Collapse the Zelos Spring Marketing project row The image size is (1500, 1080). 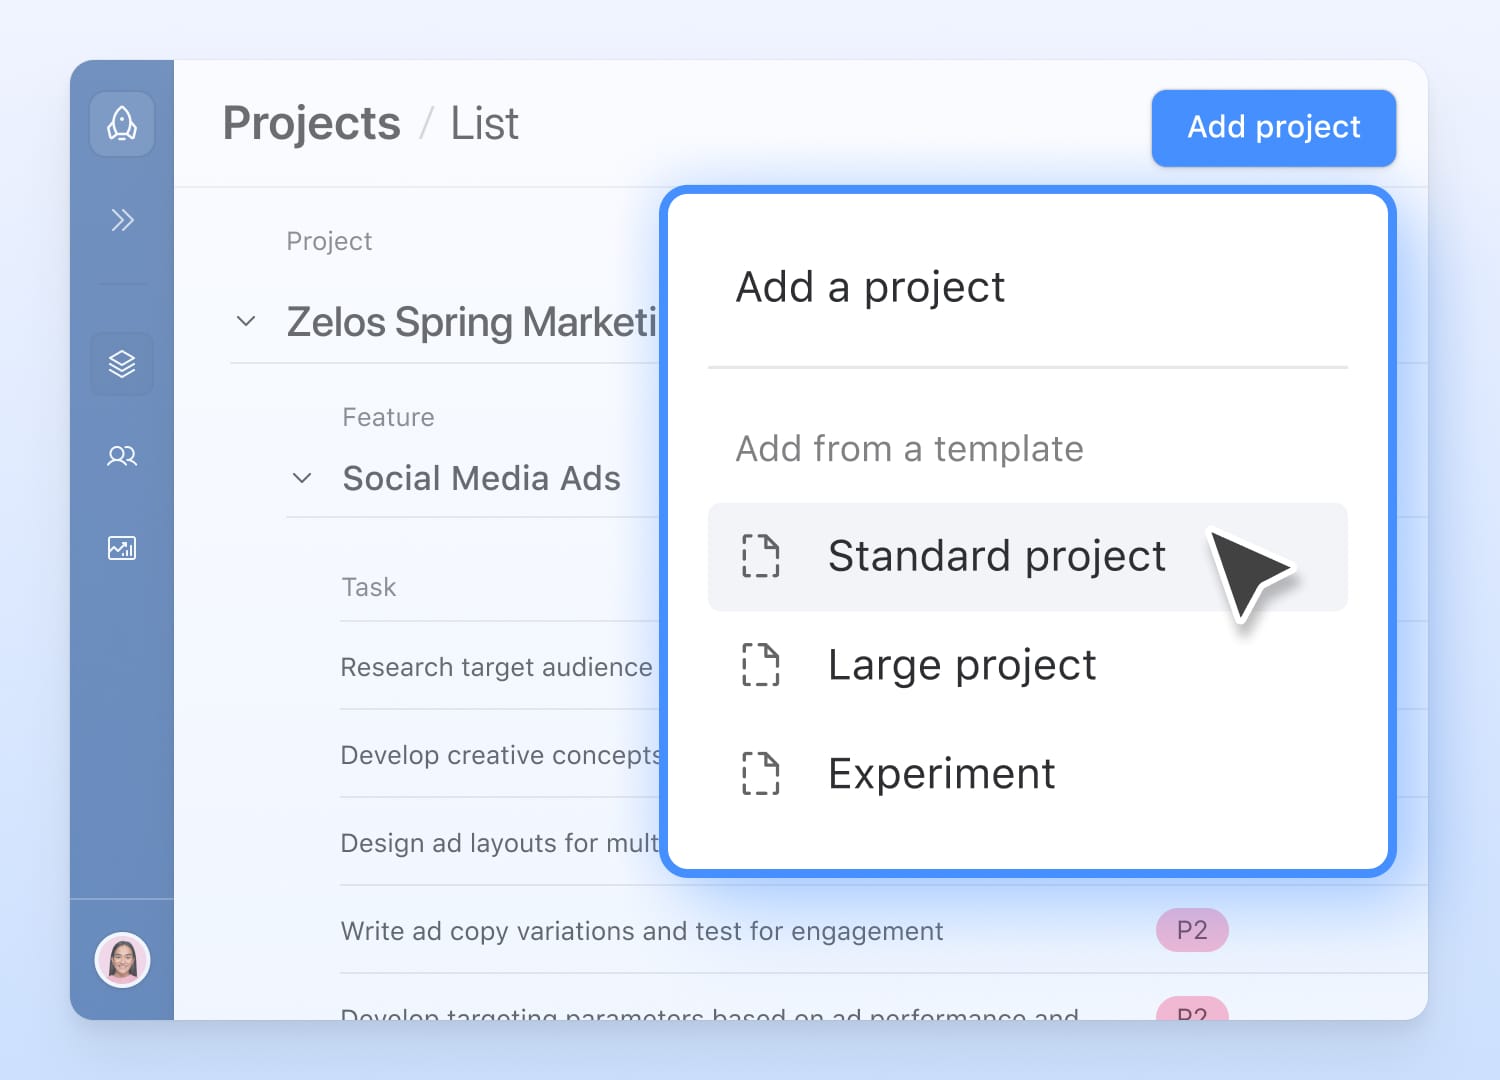pyautogui.click(x=246, y=322)
